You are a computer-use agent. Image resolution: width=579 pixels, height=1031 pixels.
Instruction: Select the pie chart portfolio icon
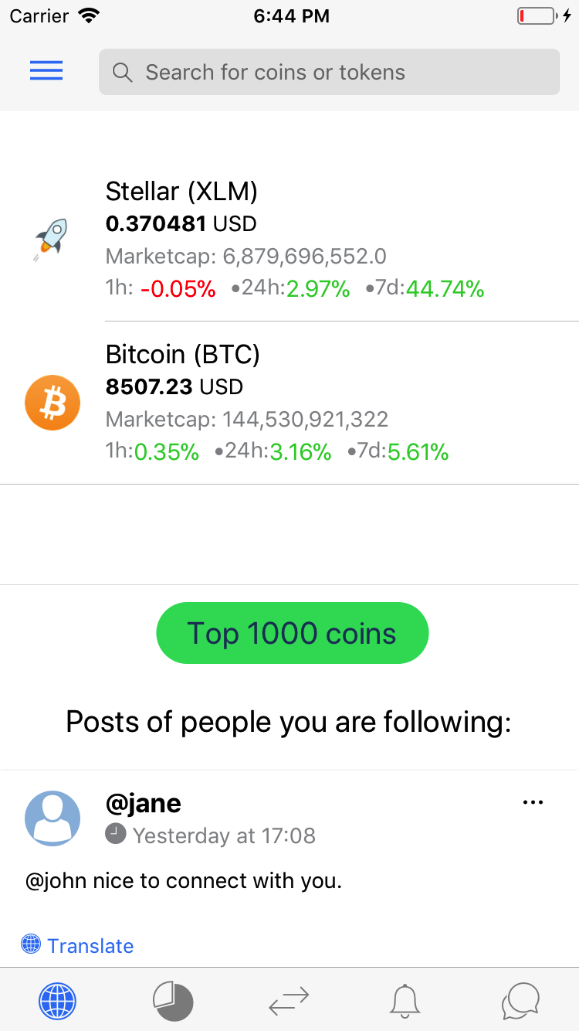click(x=172, y=1000)
